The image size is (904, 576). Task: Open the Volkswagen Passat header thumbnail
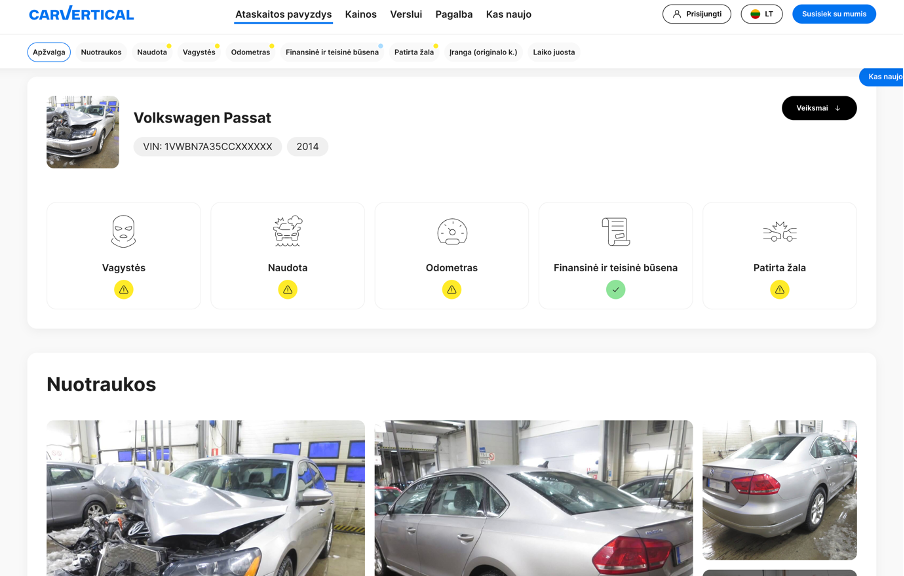pos(83,132)
